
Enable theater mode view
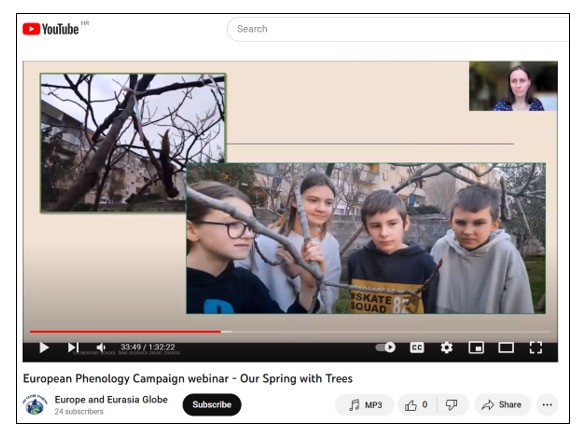pyautogui.click(x=506, y=348)
